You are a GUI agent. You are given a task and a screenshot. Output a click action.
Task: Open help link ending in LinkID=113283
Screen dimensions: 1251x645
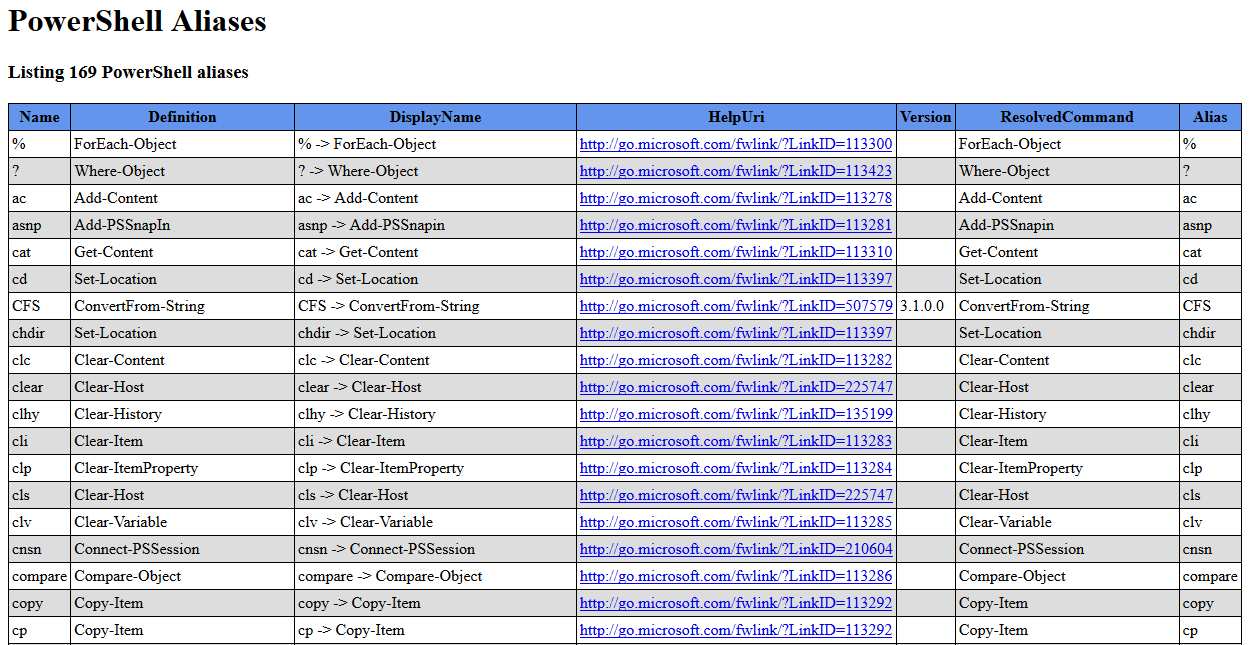[x=736, y=441]
